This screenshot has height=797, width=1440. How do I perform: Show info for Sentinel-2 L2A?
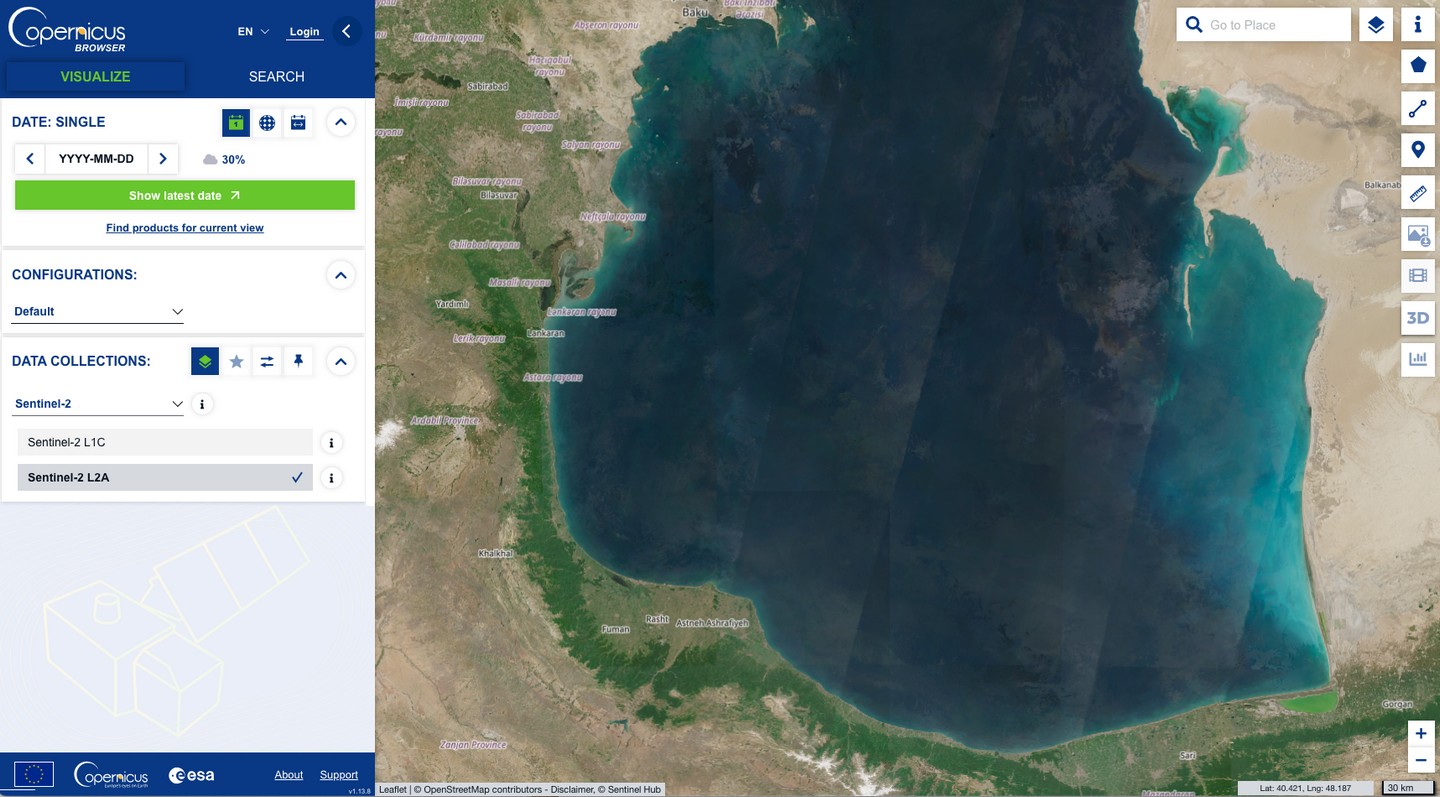coord(331,478)
